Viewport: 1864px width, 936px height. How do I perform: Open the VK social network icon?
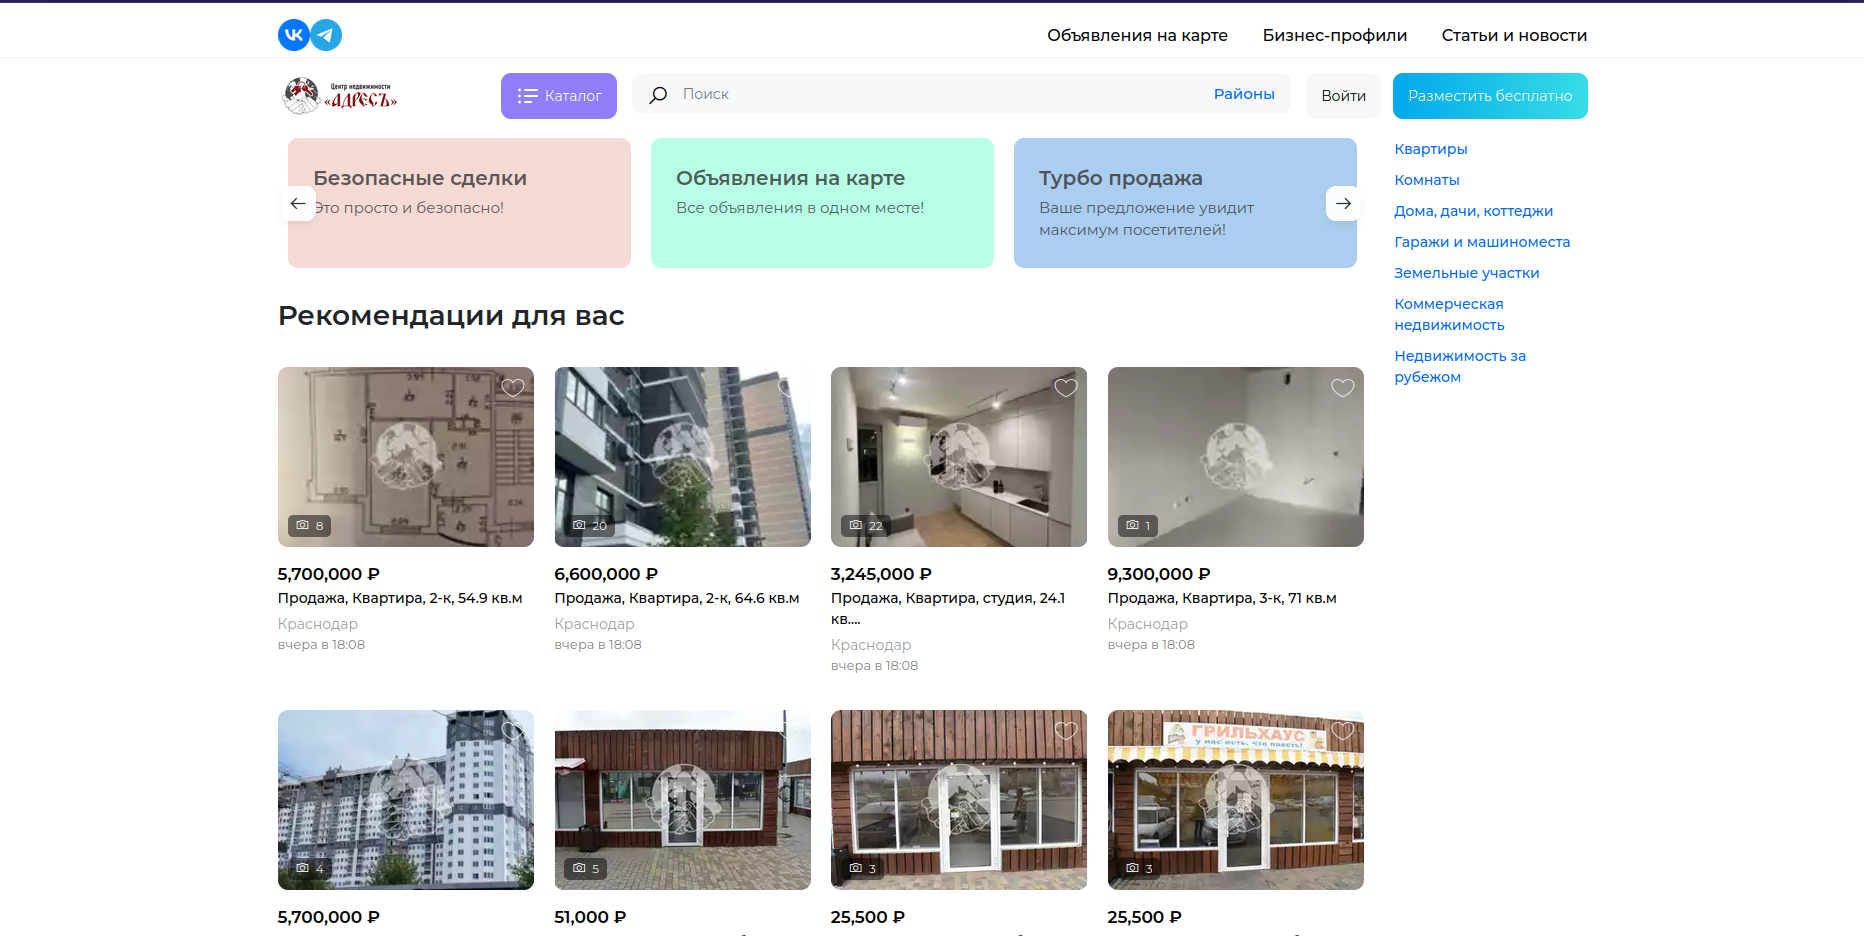(x=293, y=35)
